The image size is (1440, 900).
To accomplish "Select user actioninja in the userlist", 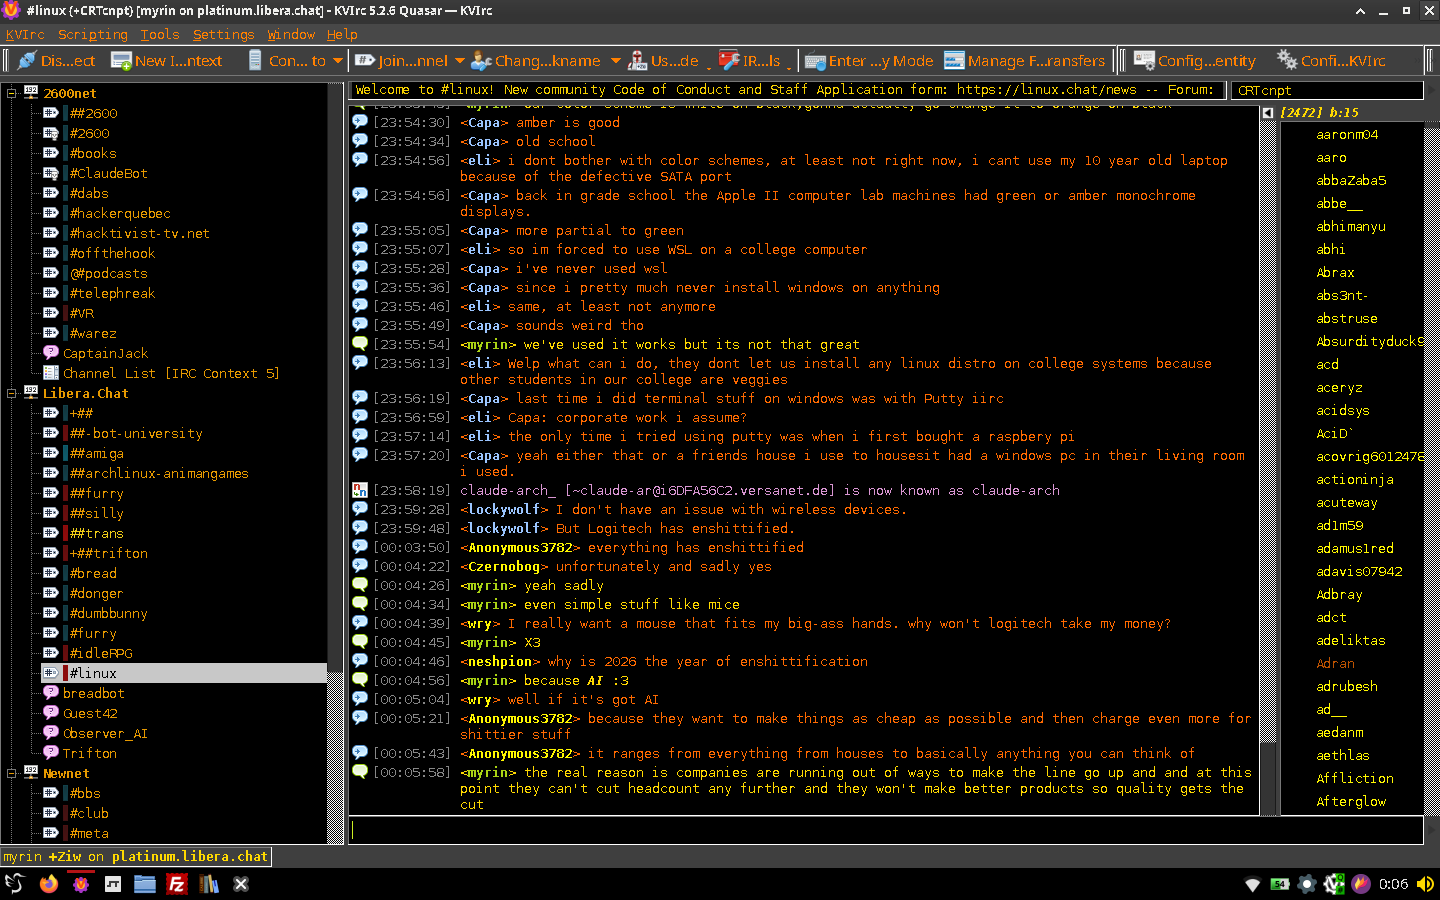I will tap(1355, 479).
